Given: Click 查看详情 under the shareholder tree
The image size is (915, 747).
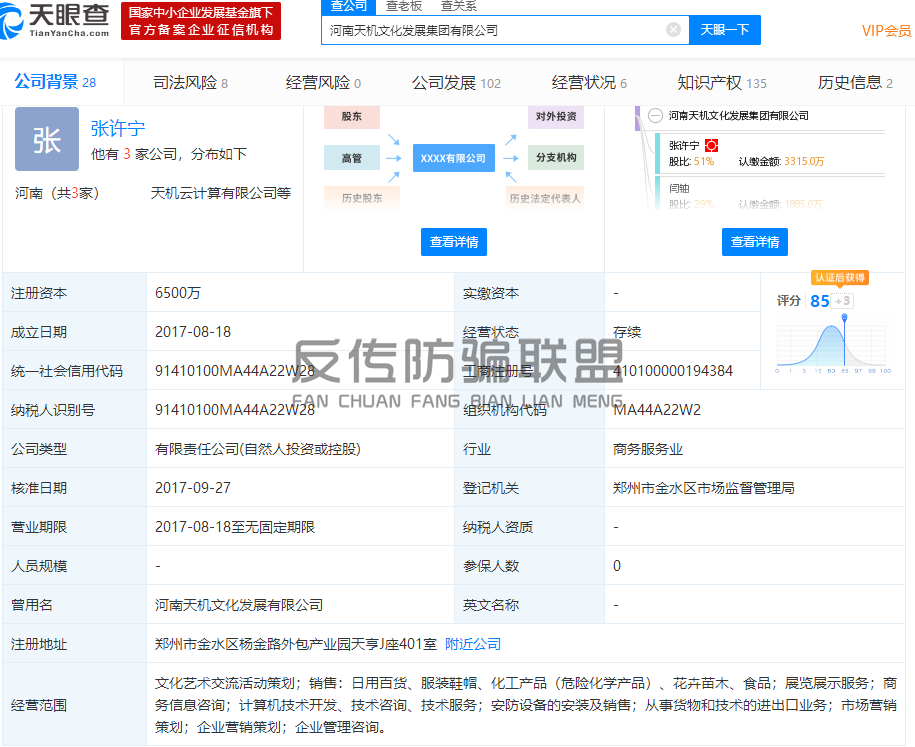Looking at the screenshot, I should pos(754,242).
